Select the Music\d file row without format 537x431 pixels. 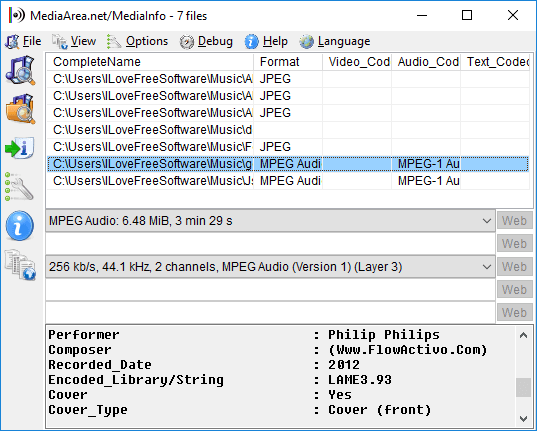(x=288, y=130)
